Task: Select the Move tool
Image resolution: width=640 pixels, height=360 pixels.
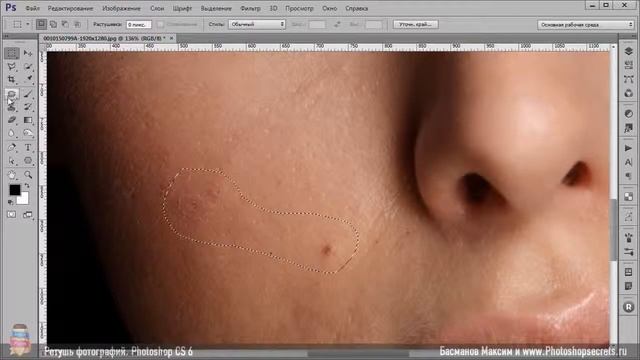Action: click(x=28, y=53)
